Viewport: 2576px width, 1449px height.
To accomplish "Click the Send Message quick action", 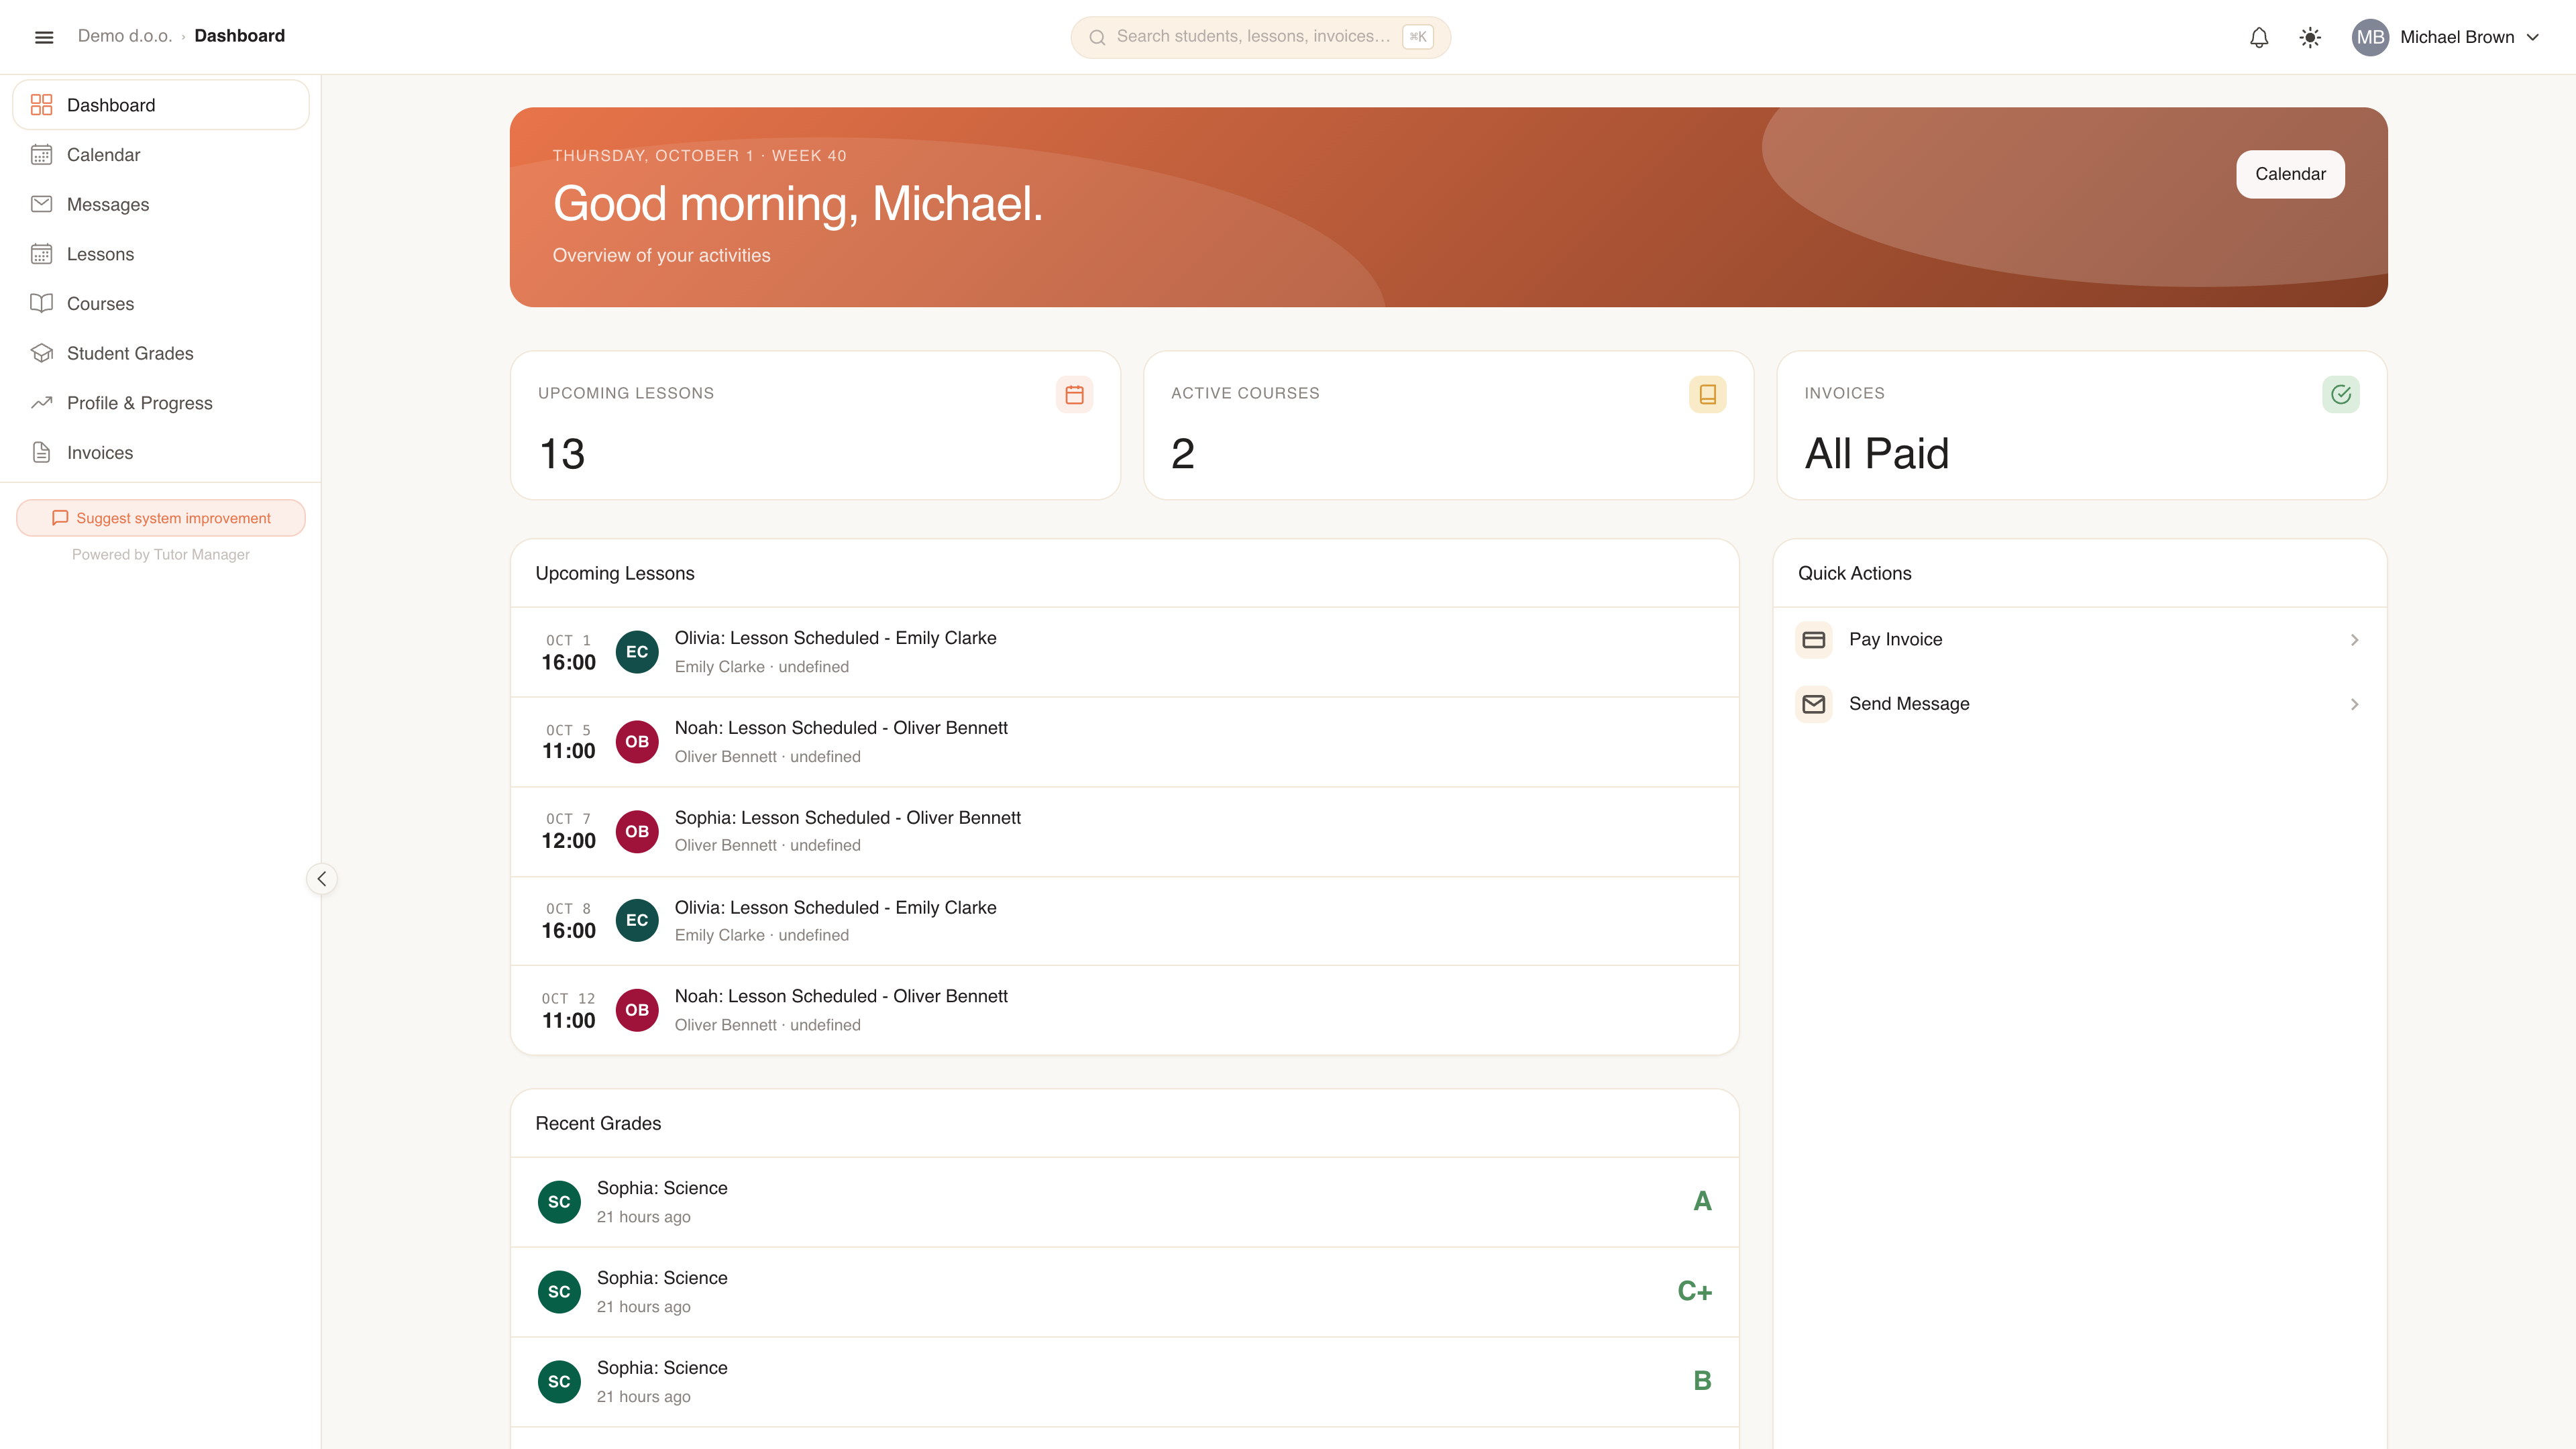I will pyautogui.click(x=2079, y=704).
